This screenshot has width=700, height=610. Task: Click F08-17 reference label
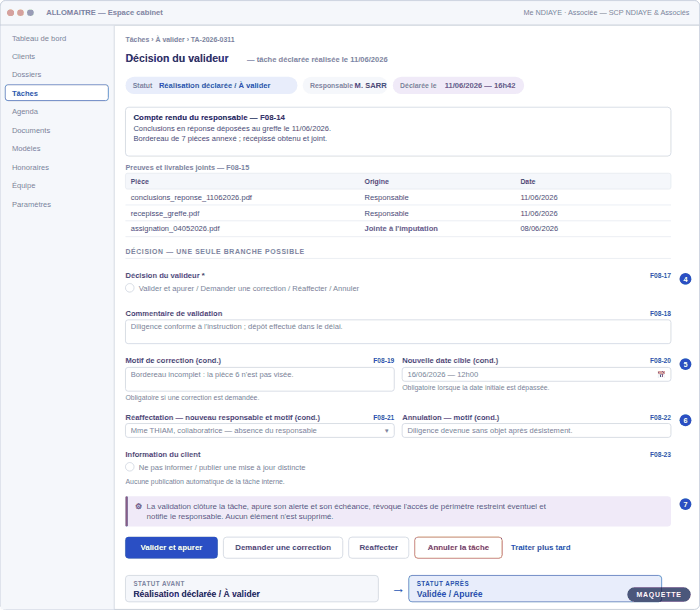660,276
